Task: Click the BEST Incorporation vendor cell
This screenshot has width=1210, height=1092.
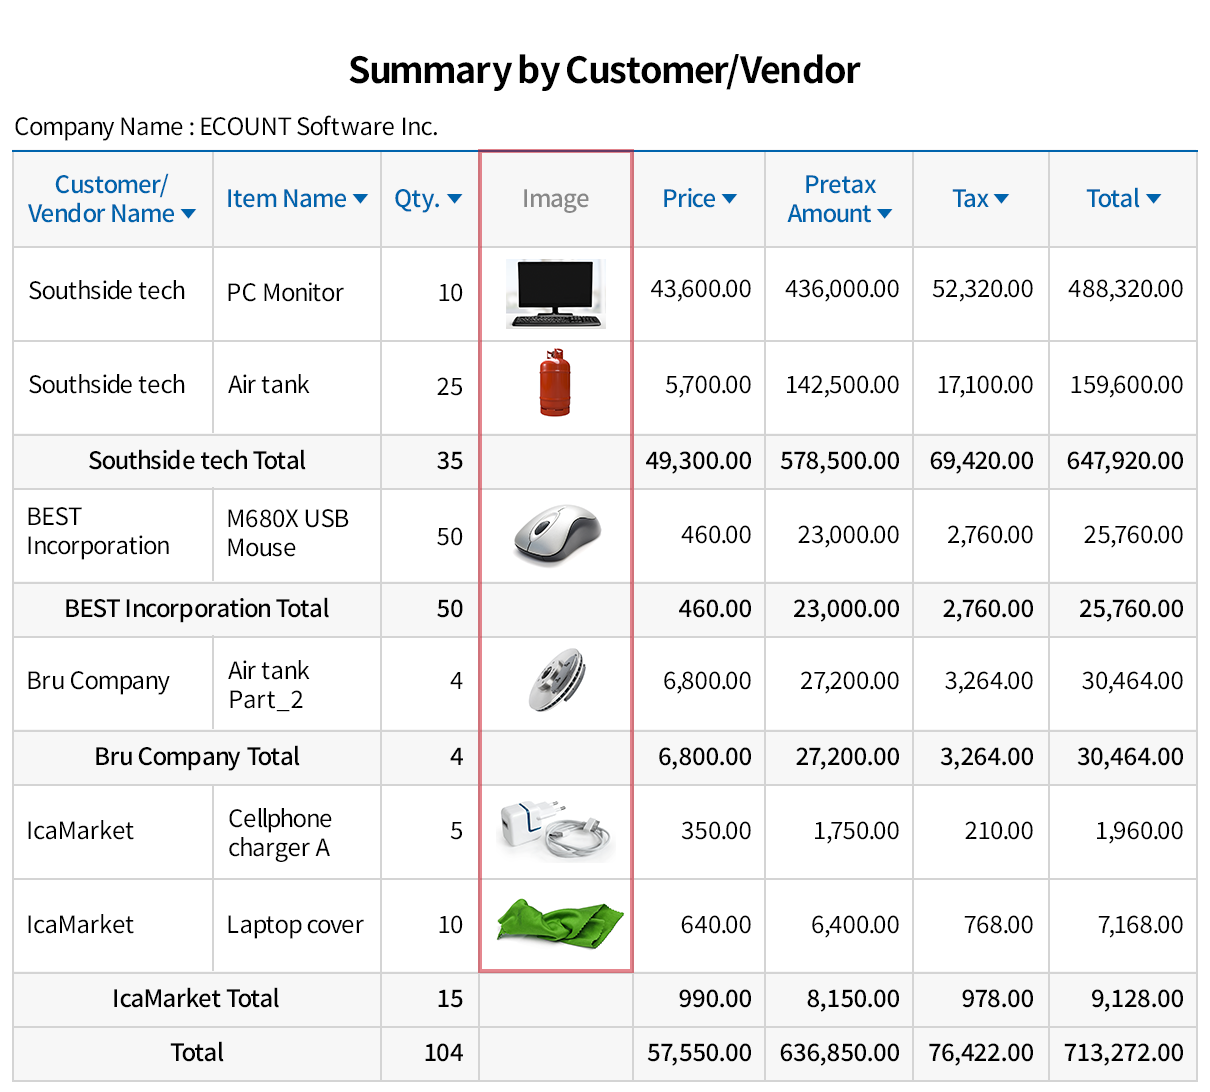Action: 98,532
